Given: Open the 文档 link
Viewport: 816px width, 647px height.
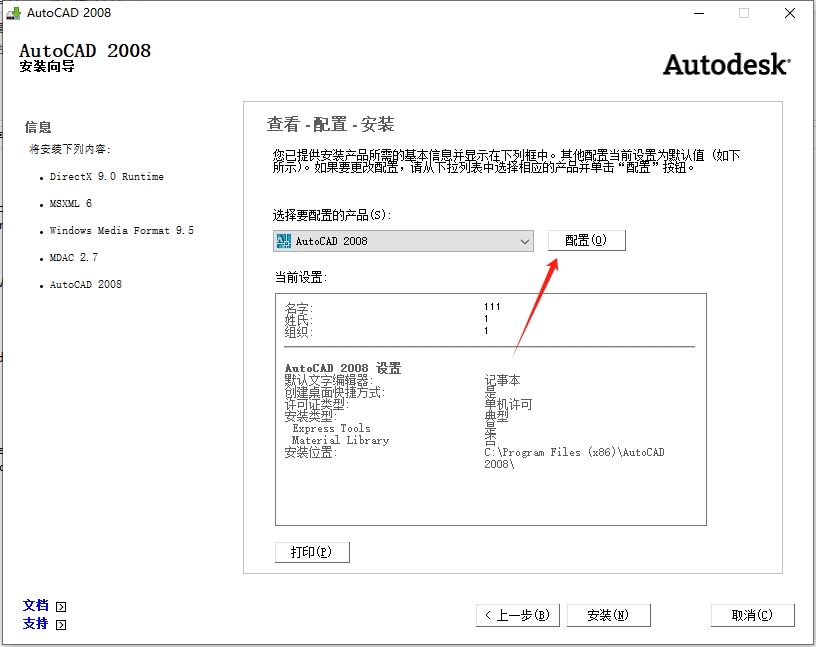Looking at the screenshot, I should pyautogui.click(x=34, y=604).
